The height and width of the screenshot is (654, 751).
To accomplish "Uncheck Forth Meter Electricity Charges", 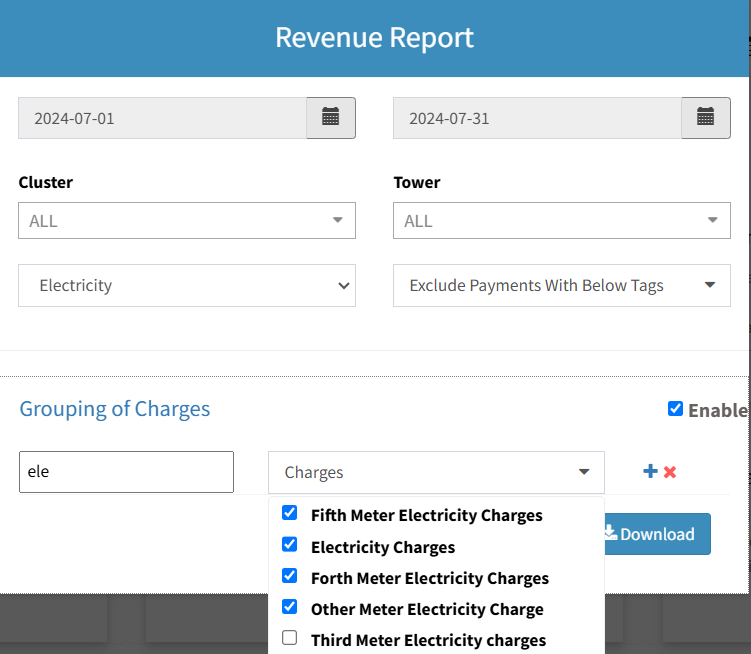I will pos(290,576).
